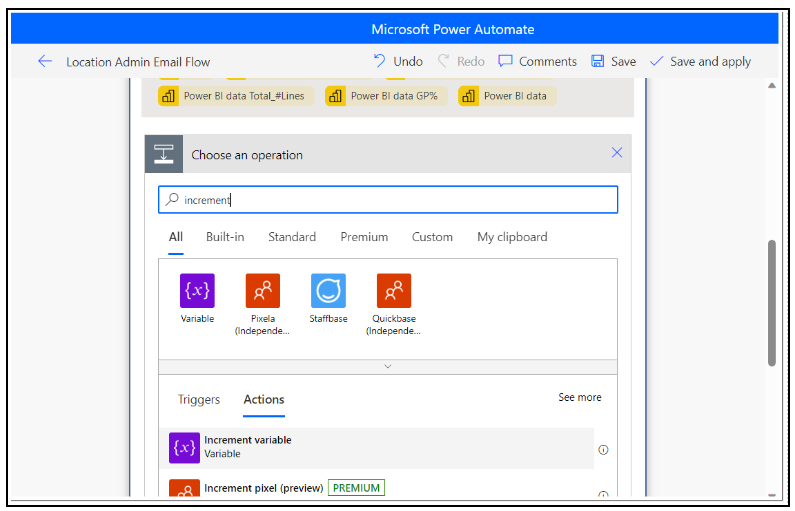The width and height of the screenshot is (795, 511).
Task: Switch to the Triggers tab
Action: coord(199,399)
